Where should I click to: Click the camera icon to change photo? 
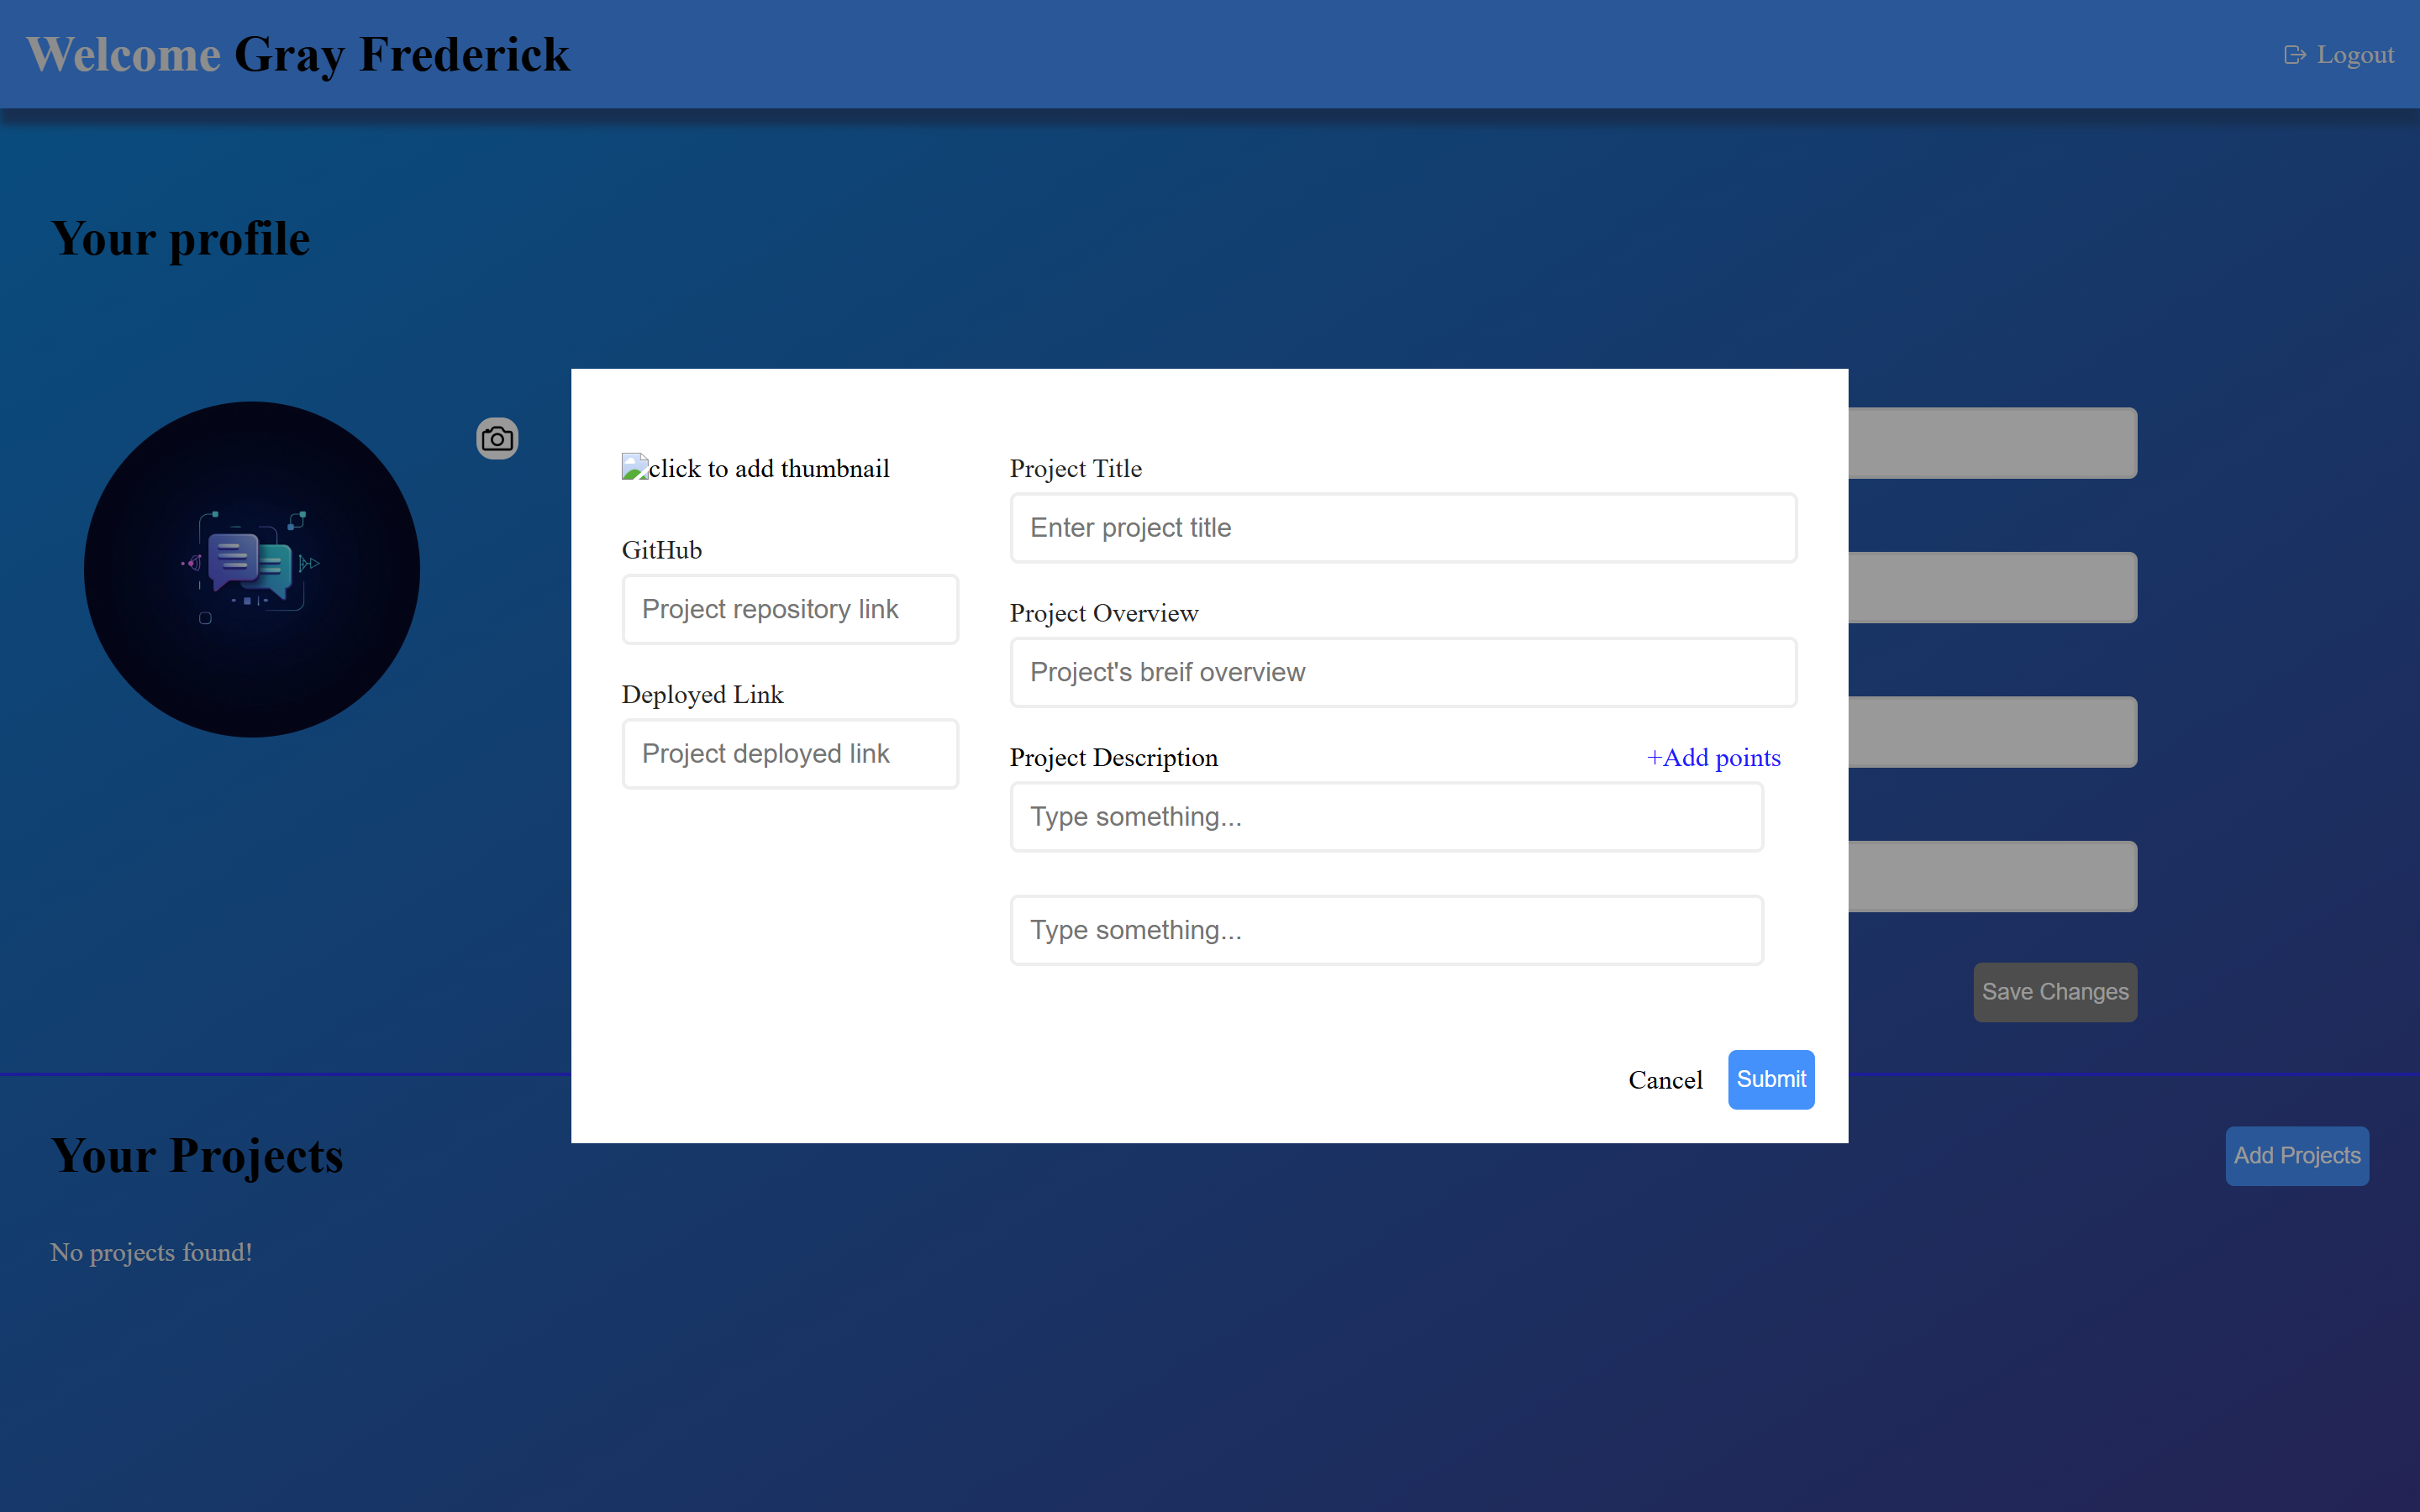pyautogui.click(x=497, y=439)
